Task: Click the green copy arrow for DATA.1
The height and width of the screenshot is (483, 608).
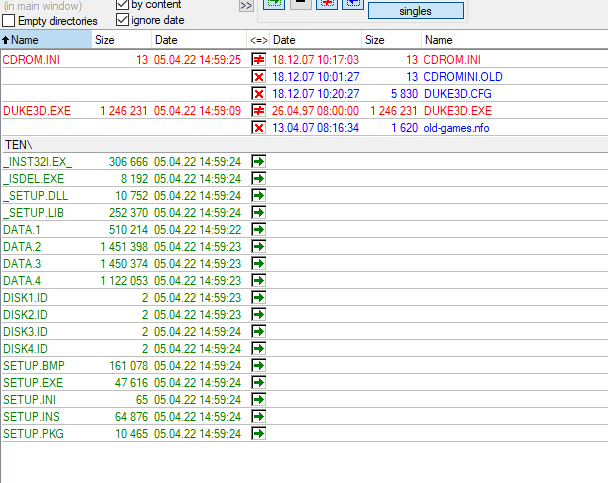Action: point(258,230)
